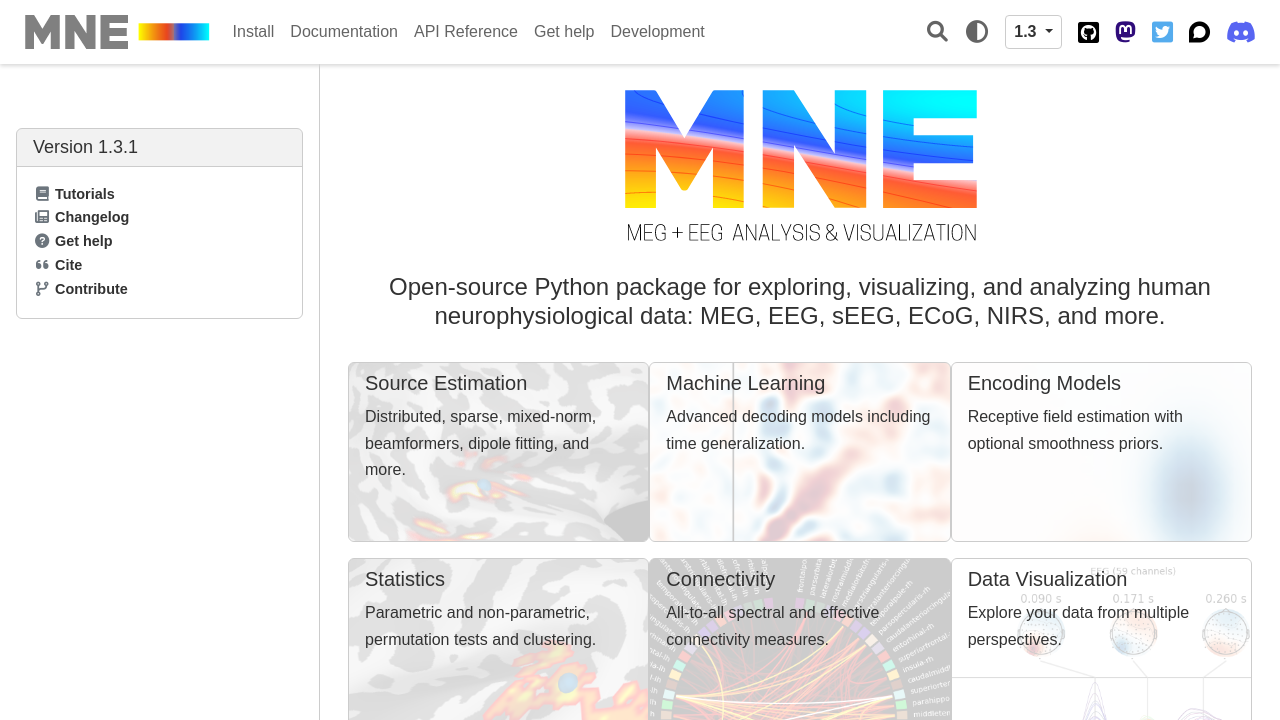Viewport: 1280px width, 720px height.
Task: Open the Mastodon icon link
Action: (1125, 32)
